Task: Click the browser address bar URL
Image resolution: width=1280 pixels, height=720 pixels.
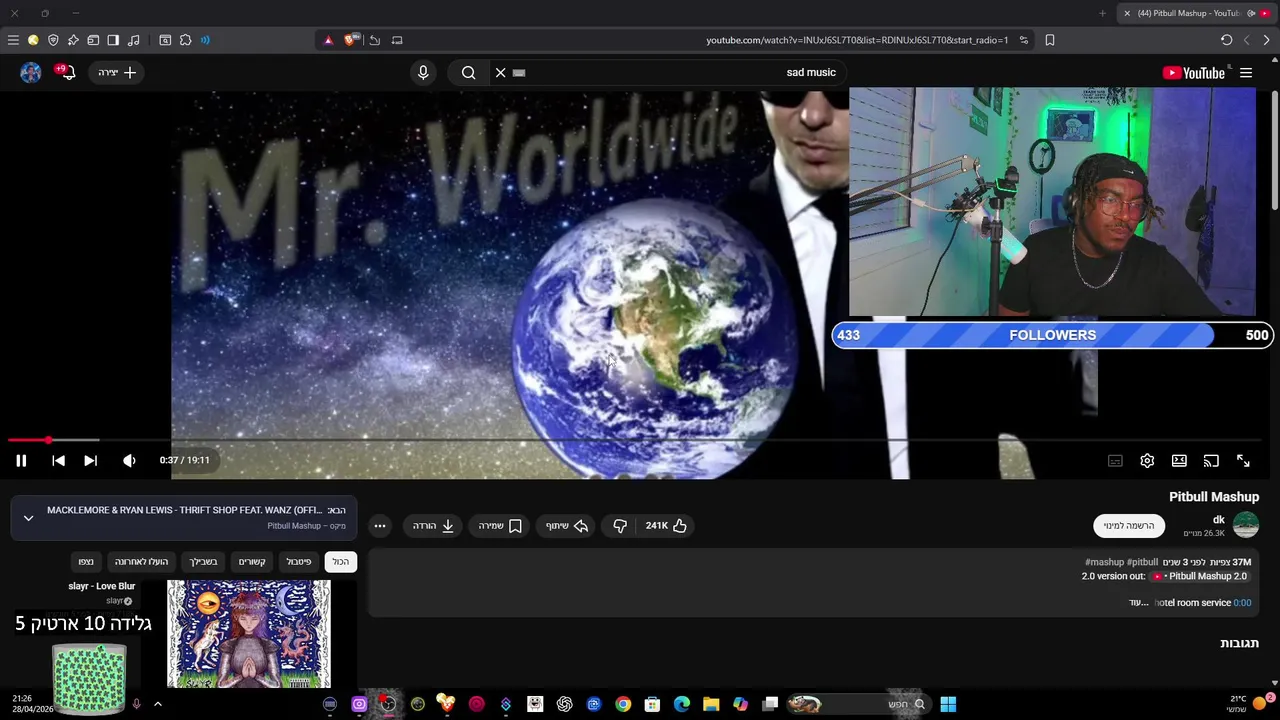Action: (x=857, y=40)
